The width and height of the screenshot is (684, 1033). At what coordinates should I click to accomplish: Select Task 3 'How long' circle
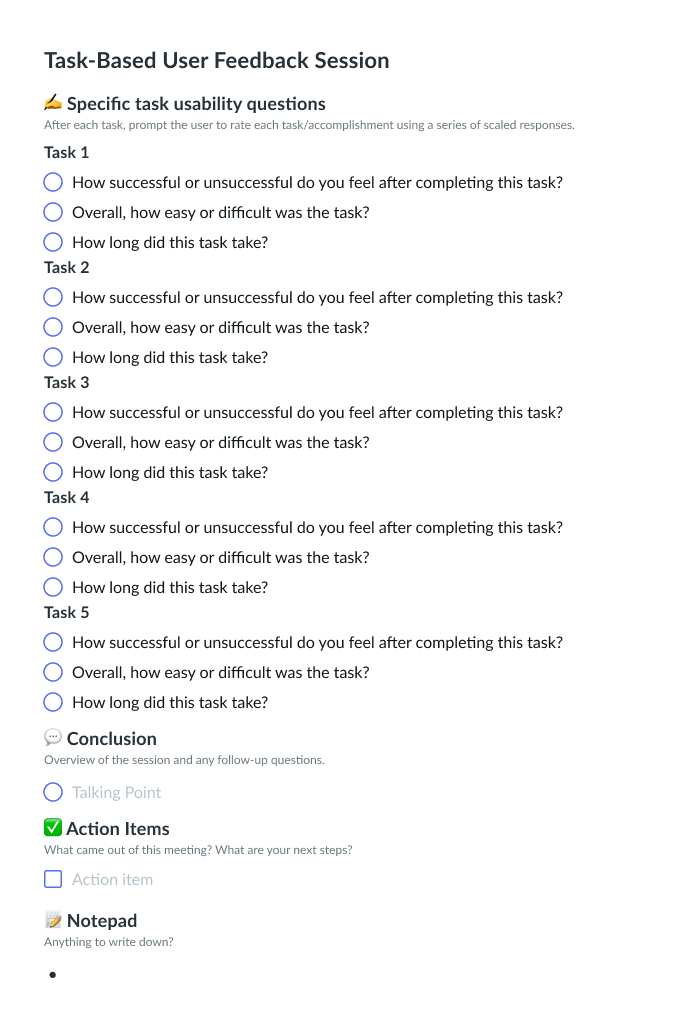click(53, 472)
